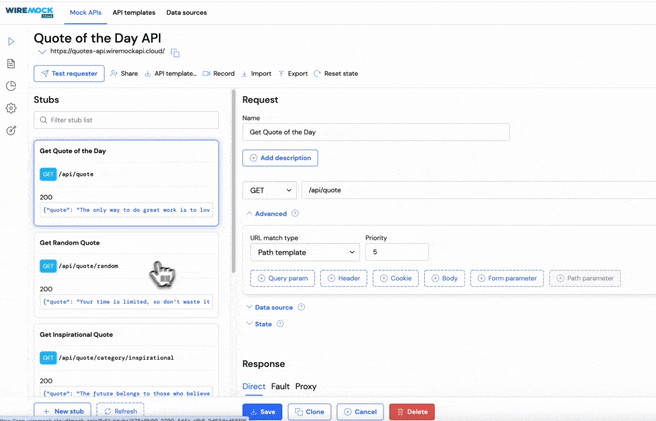Expand the Data source section
656x421 pixels.
(269, 307)
